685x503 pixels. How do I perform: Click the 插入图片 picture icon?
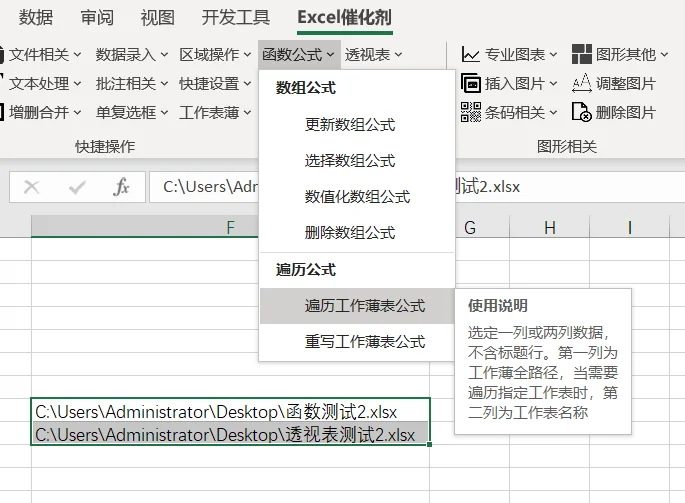[x=471, y=83]
